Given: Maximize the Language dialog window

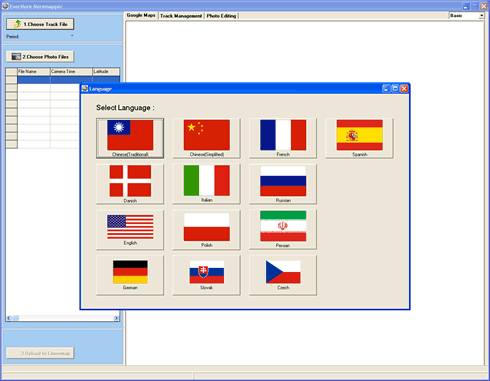Looking at the screenshot, I should [x=395, y=88].
